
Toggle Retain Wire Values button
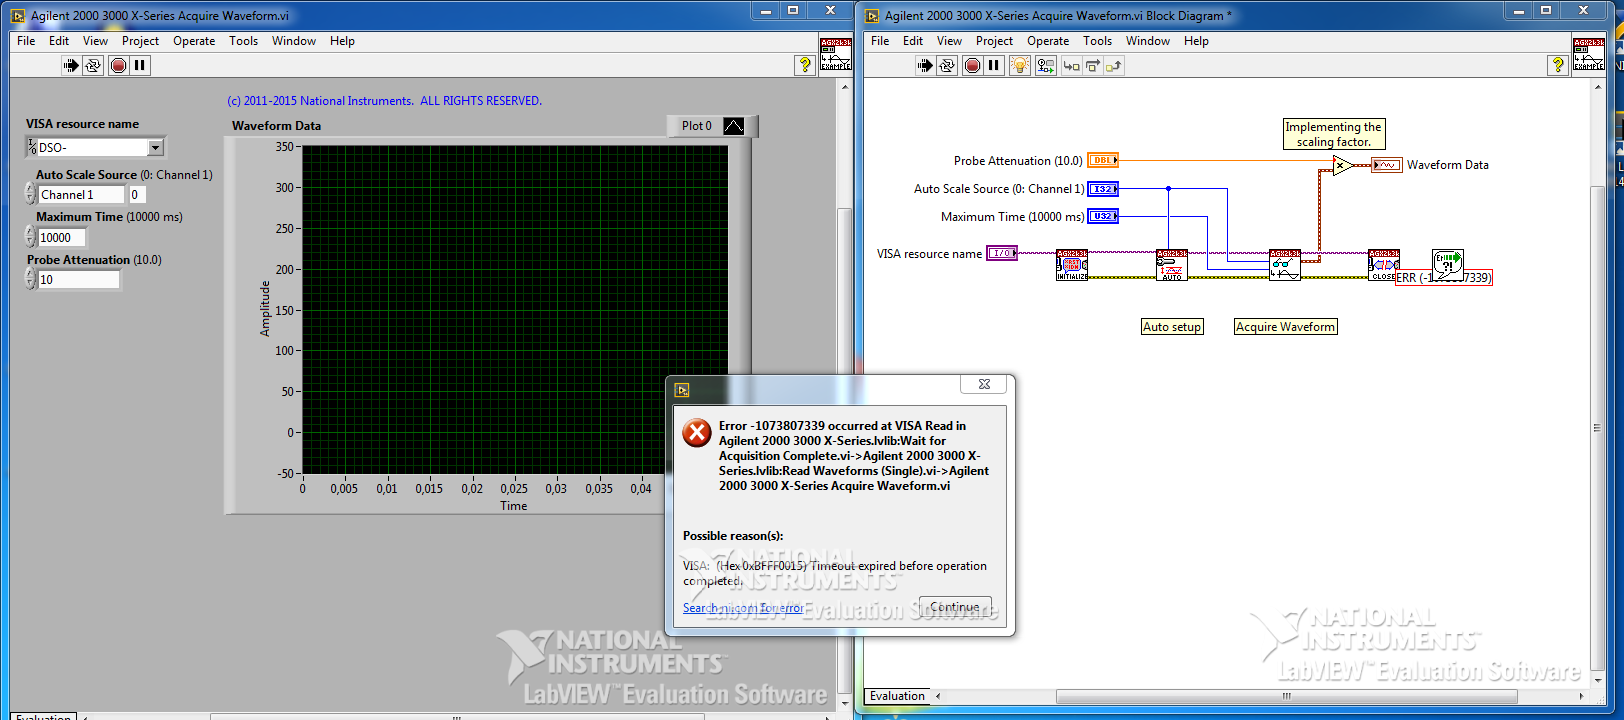coord(1045,65)
